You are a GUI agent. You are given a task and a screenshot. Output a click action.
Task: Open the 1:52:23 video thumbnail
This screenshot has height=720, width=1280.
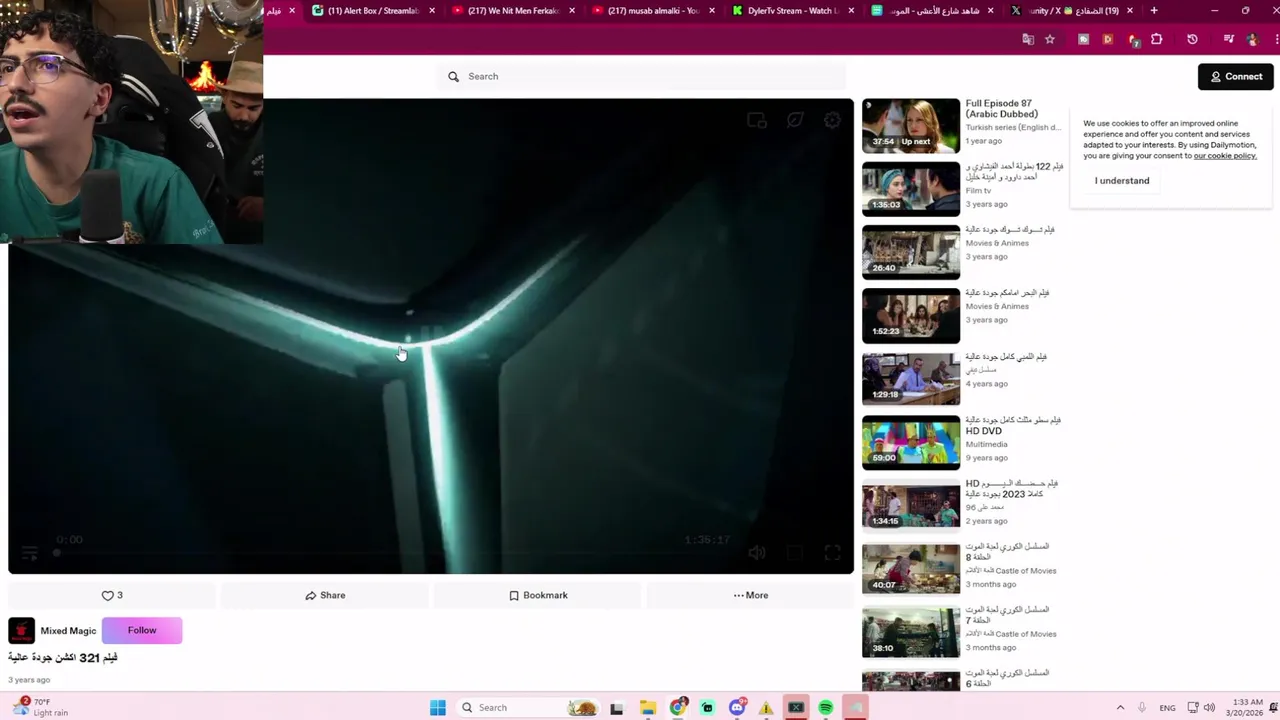(911, 315)
